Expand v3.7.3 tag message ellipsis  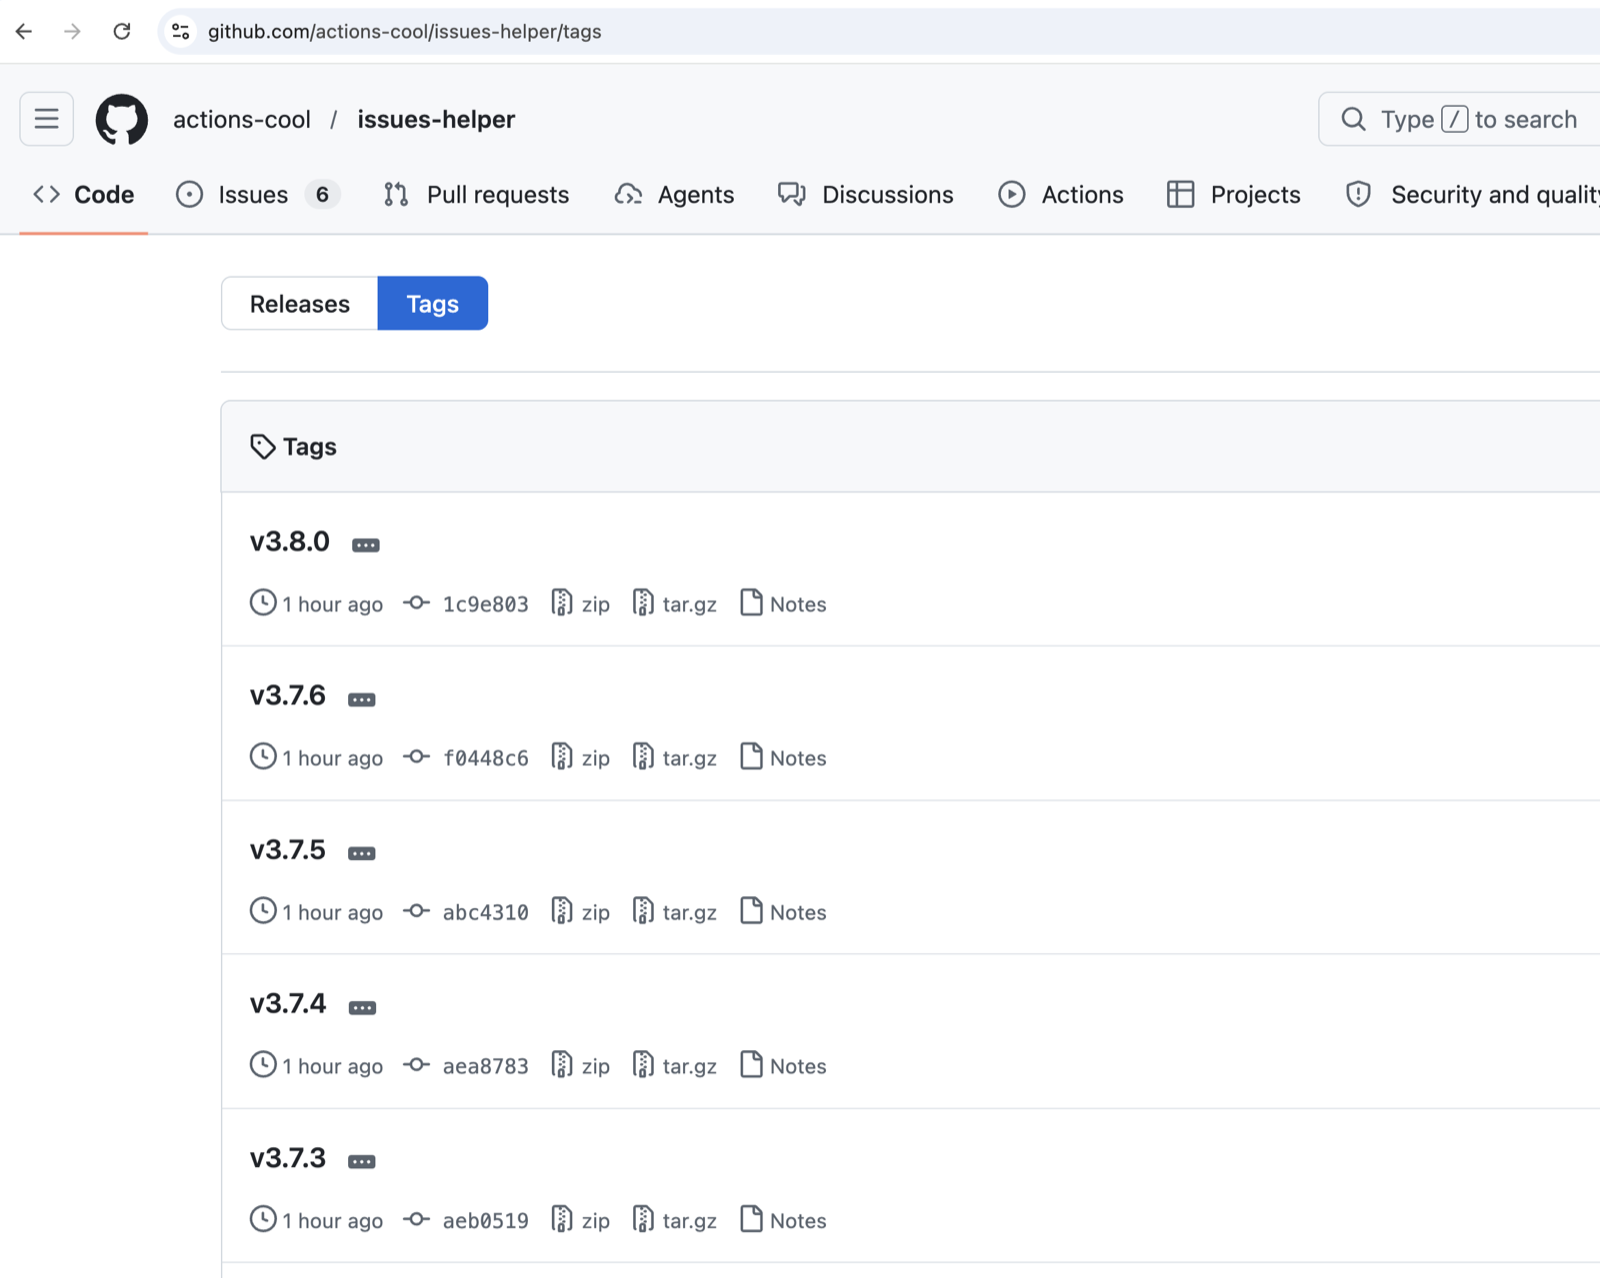[362, 1161]
